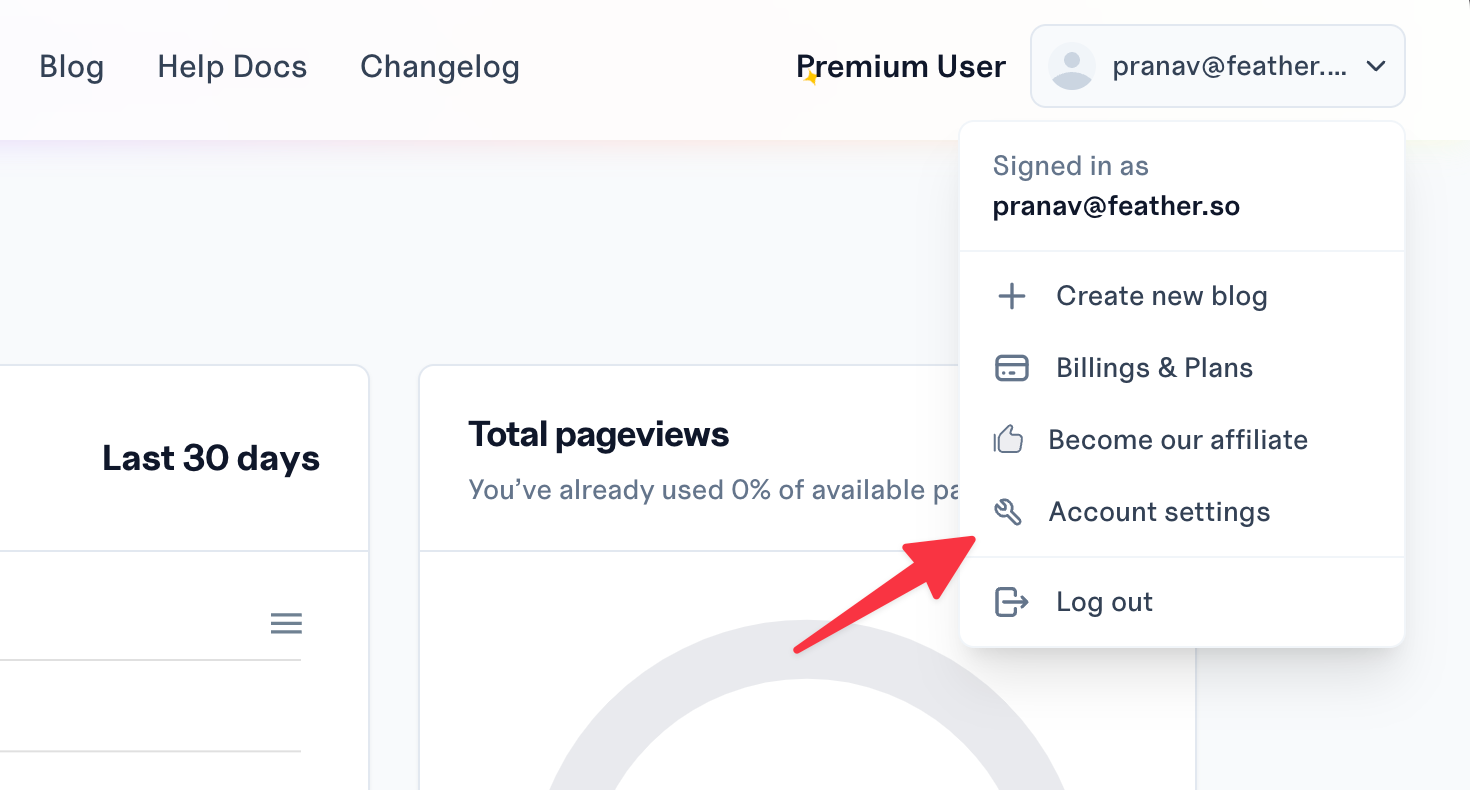Open the hamburger menu on the chart card
1470x790 pixels.
point(286,624)
